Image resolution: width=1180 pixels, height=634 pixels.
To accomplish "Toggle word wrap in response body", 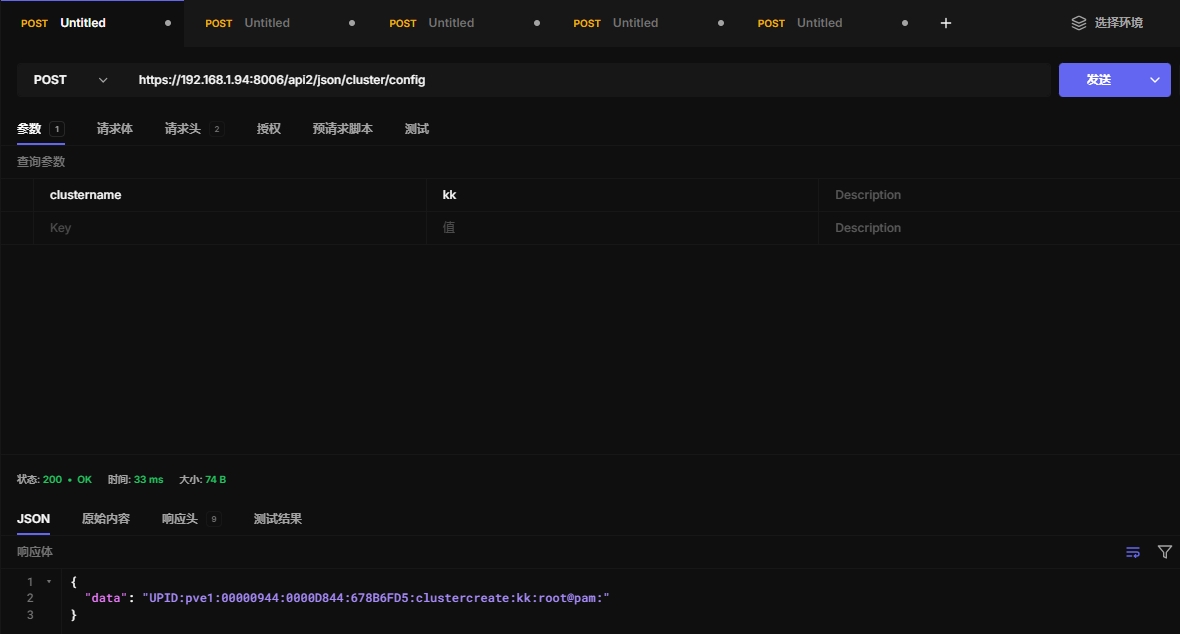I will coord(1133,552).
